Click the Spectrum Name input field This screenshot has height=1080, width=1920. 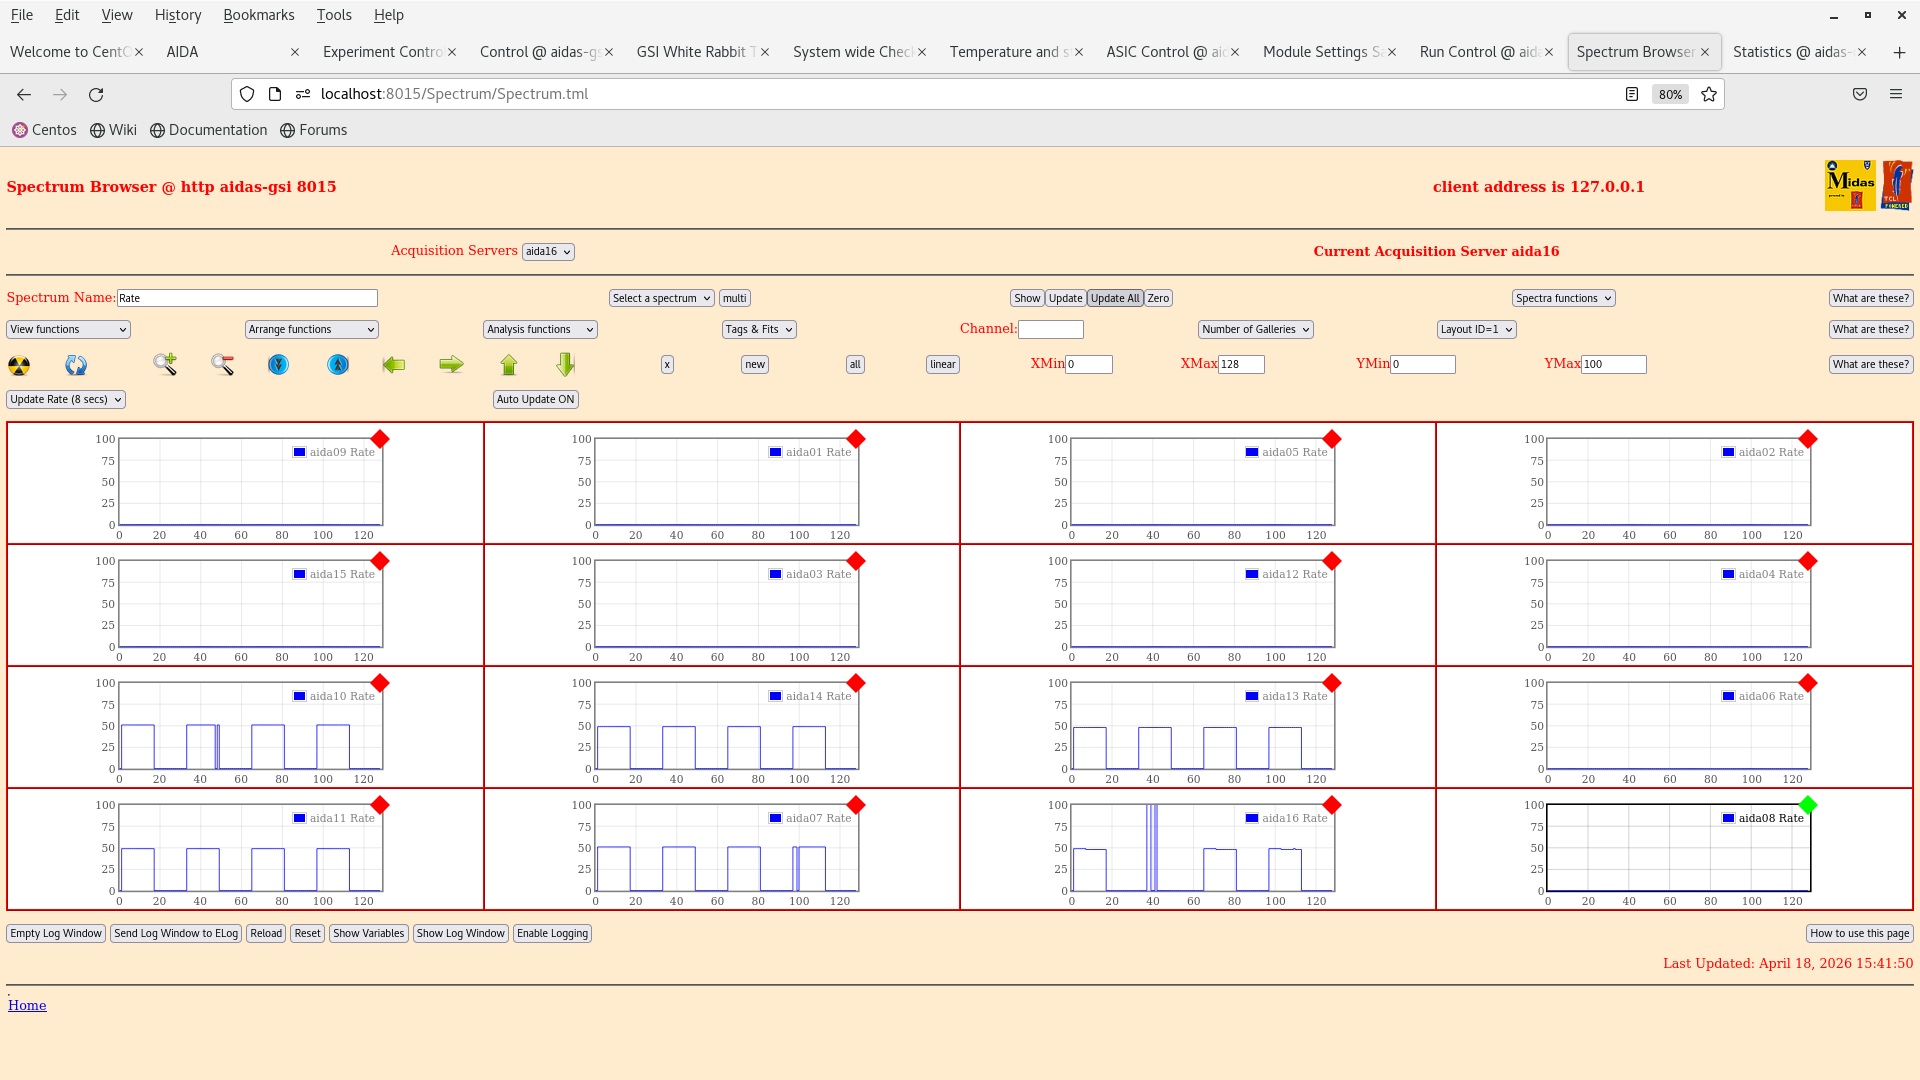tap(247, 299)
